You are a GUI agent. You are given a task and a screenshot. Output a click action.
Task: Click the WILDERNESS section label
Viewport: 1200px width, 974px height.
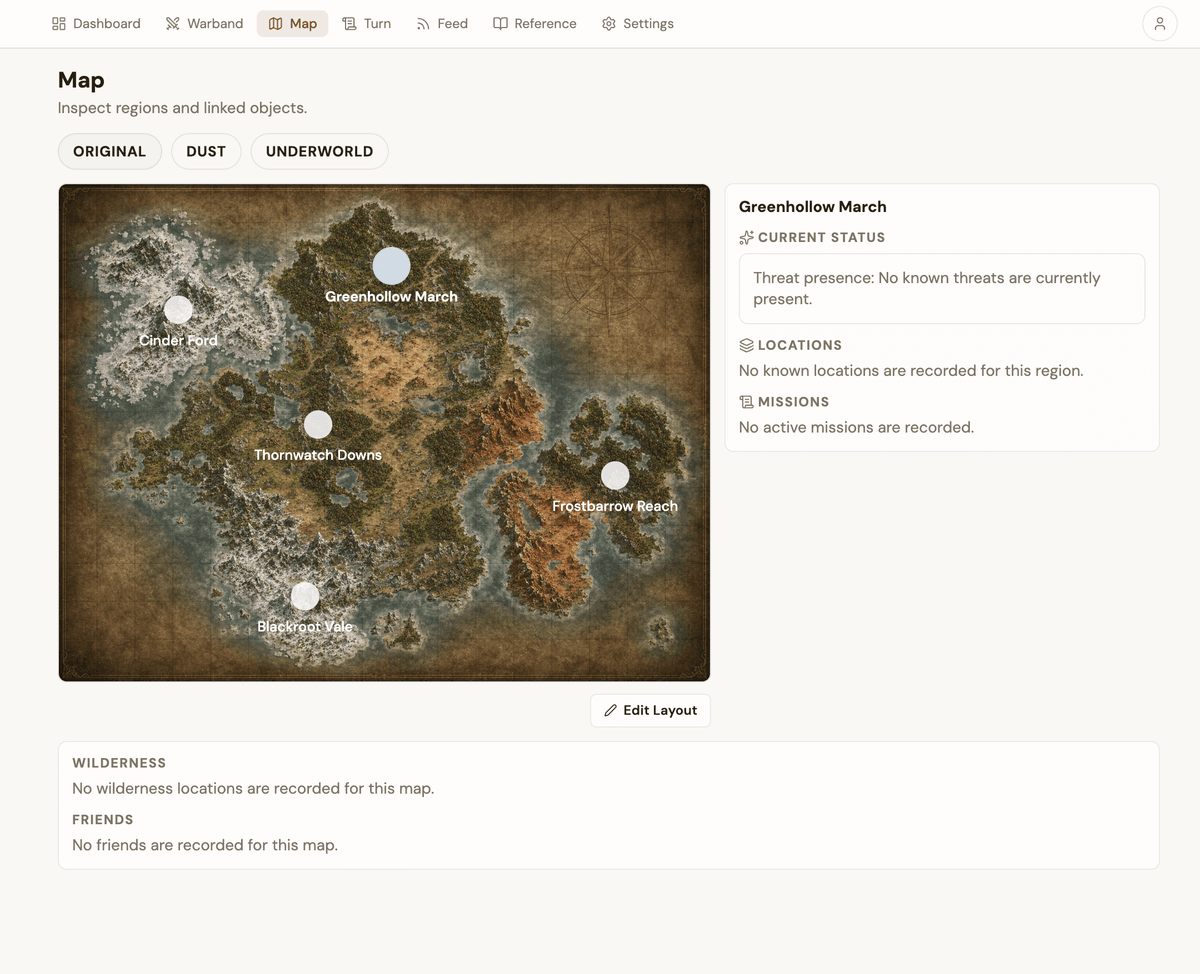click(119, 763)
